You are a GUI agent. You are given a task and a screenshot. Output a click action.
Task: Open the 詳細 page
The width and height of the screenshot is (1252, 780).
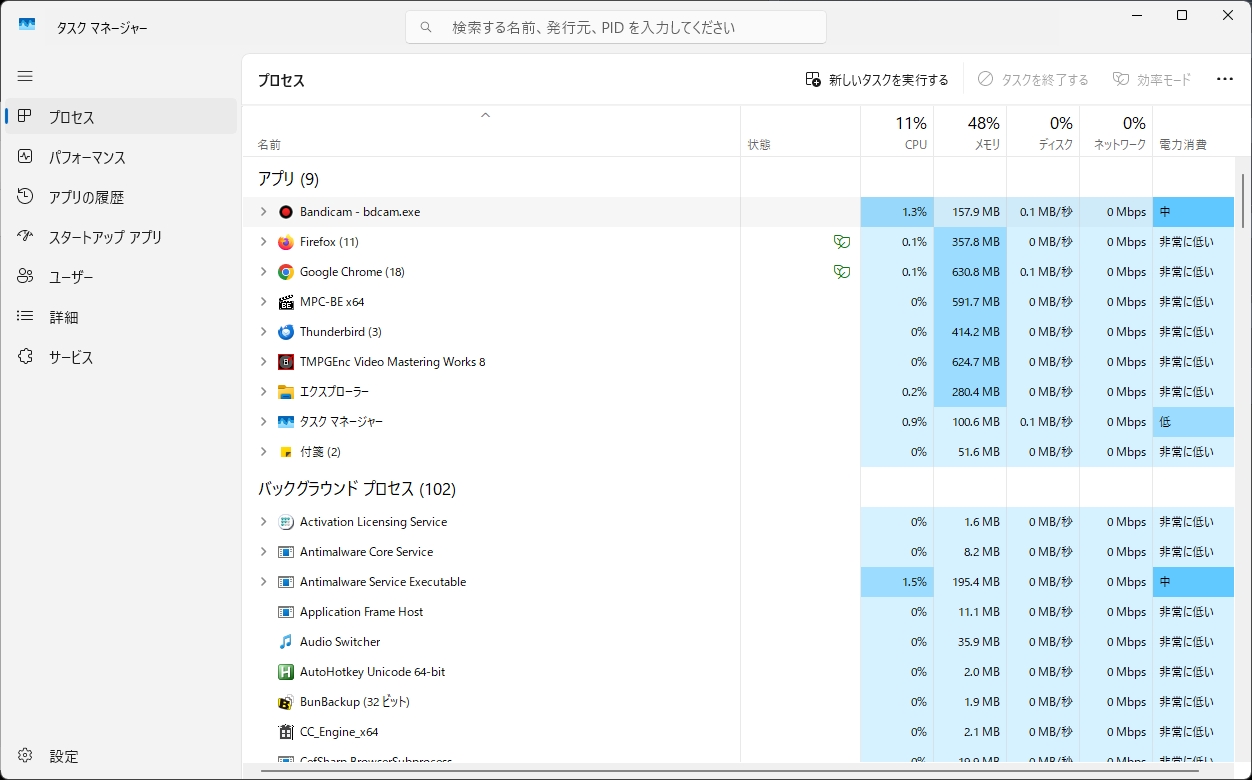pyautogui.click(x=121, y=317)
